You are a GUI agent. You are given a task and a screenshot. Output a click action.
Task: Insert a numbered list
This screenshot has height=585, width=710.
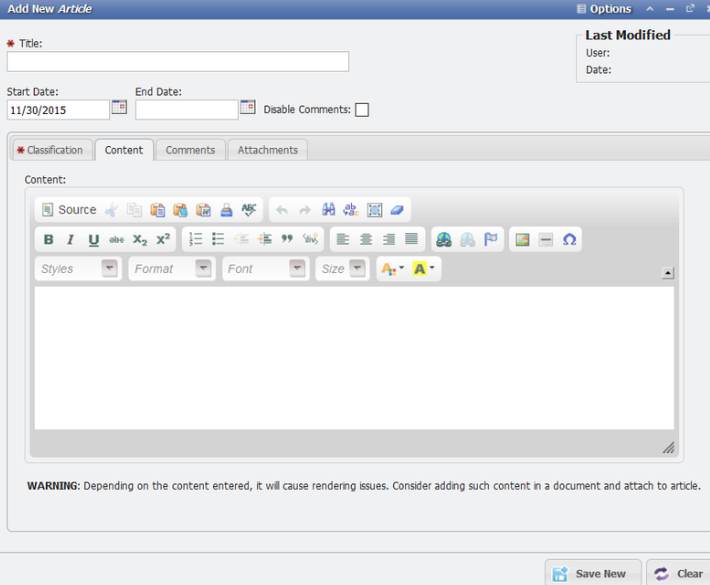[195, 240]
